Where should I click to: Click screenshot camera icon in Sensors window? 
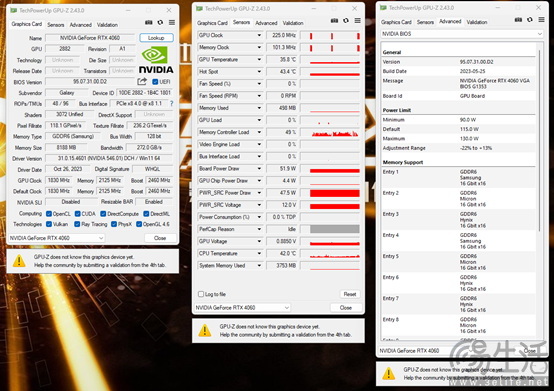coord(334,21)
